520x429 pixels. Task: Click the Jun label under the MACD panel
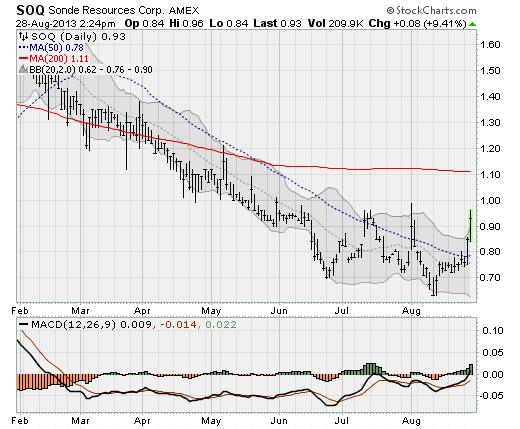279,420
